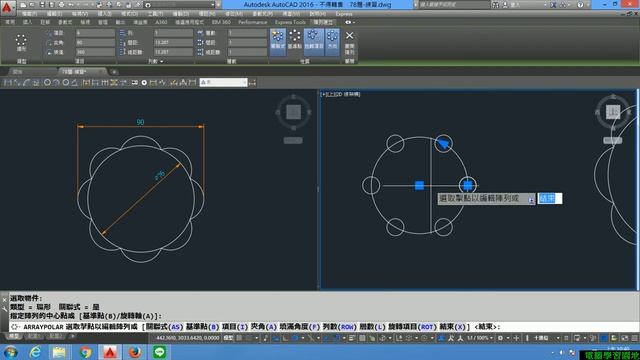Open Dimension Style manager icon beside dropdown
This screenshot has height=360, width=640.
[x=252, y=82]
